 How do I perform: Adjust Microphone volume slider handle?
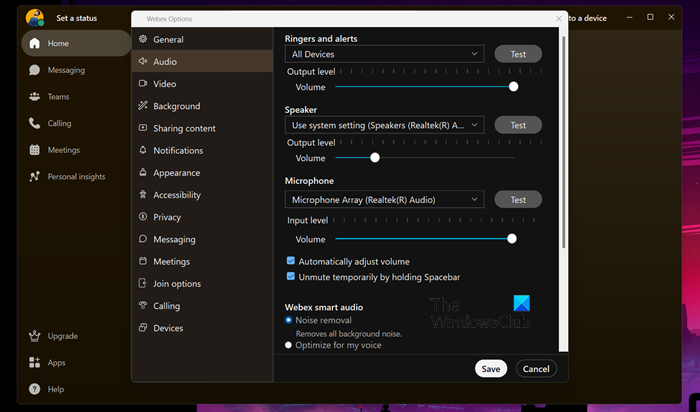click(512, 239)
